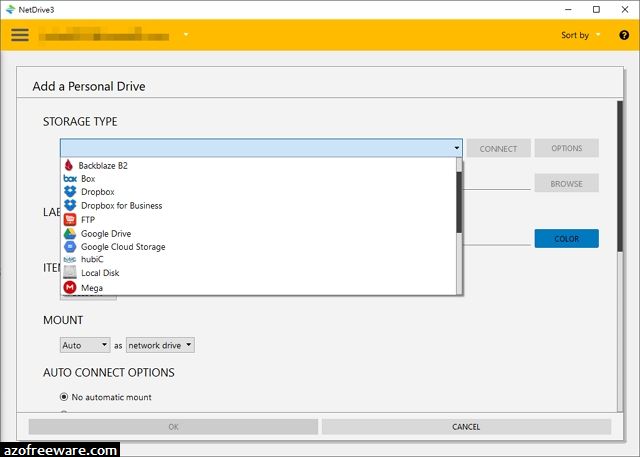Viewport: 640px width, 457px height.
Task: Click the Google Drive triangle icon
Action: pyautogui.click(x=70, y=233)
